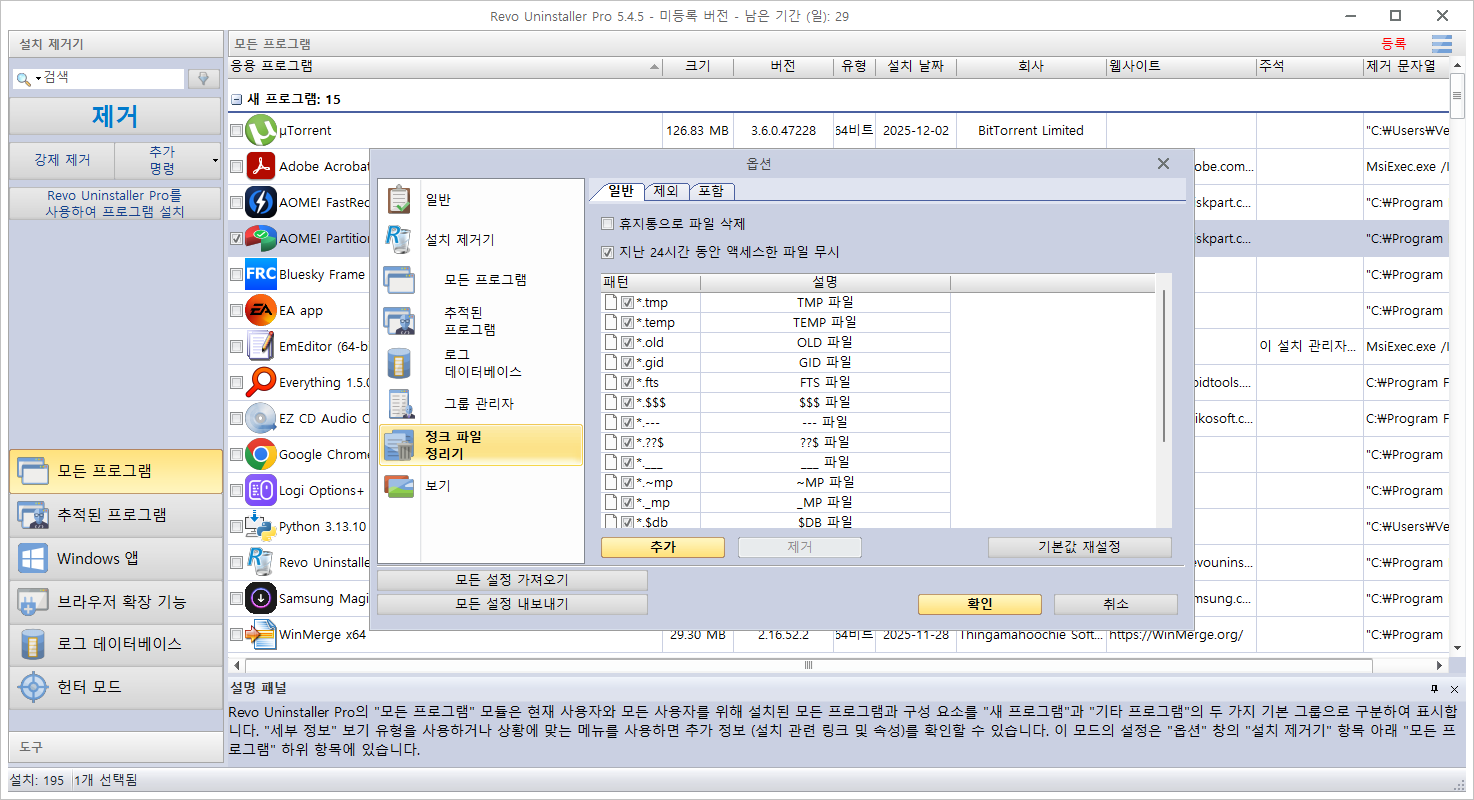Open 그룹 관리자 settings in options dialog
1474x800 pixels.
(479, 404)
